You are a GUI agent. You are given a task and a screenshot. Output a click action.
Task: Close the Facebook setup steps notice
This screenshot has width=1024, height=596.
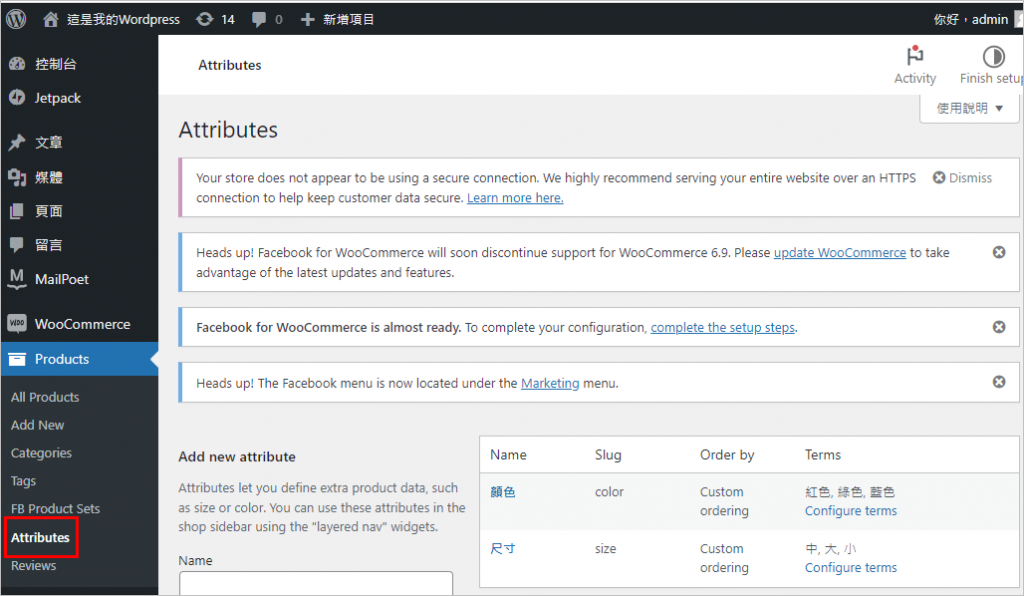click(x=998, y=327)
